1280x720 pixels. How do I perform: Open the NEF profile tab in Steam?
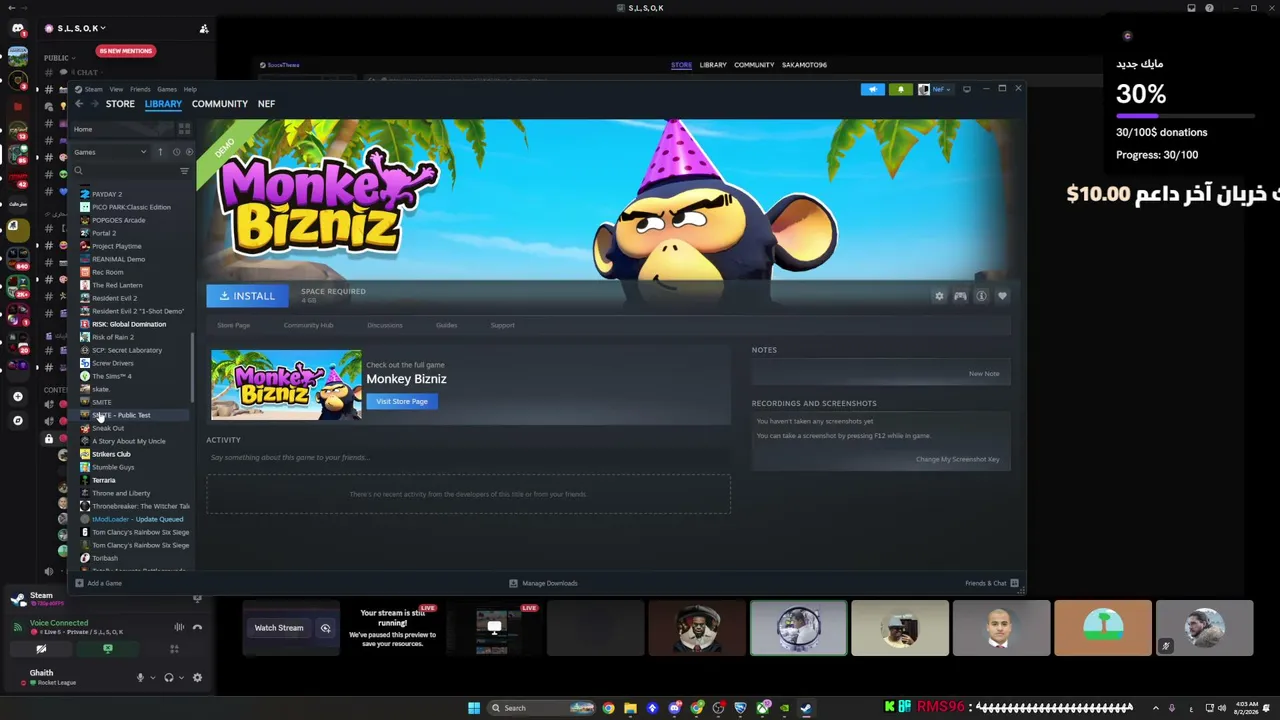coord(266,104)
